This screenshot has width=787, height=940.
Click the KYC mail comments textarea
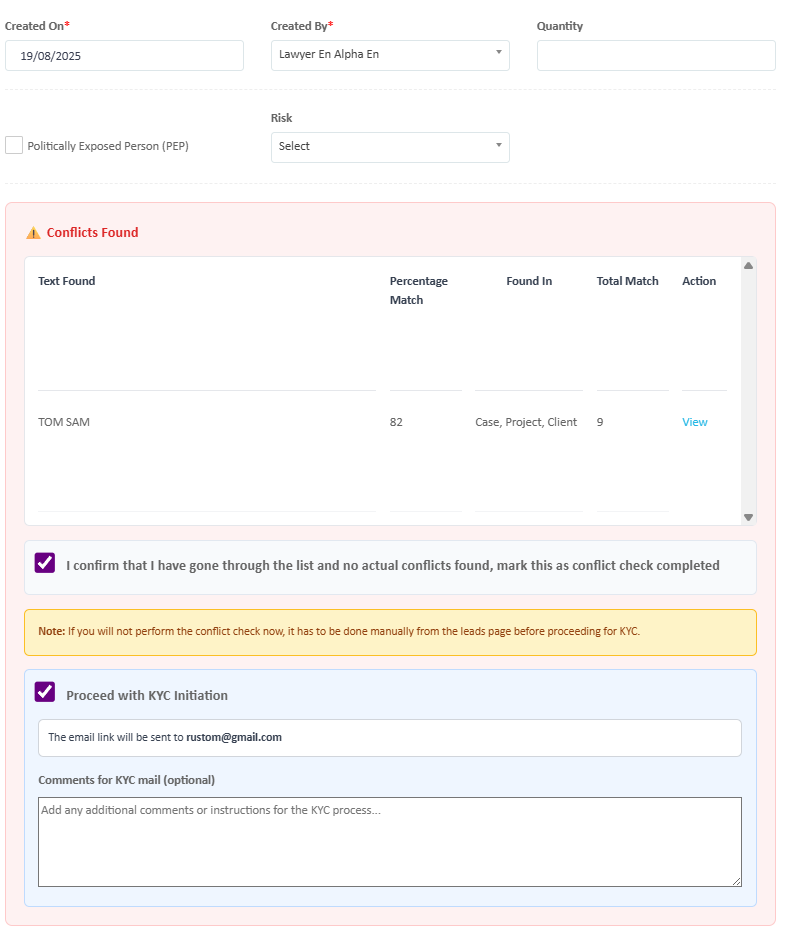click(390, 842)
